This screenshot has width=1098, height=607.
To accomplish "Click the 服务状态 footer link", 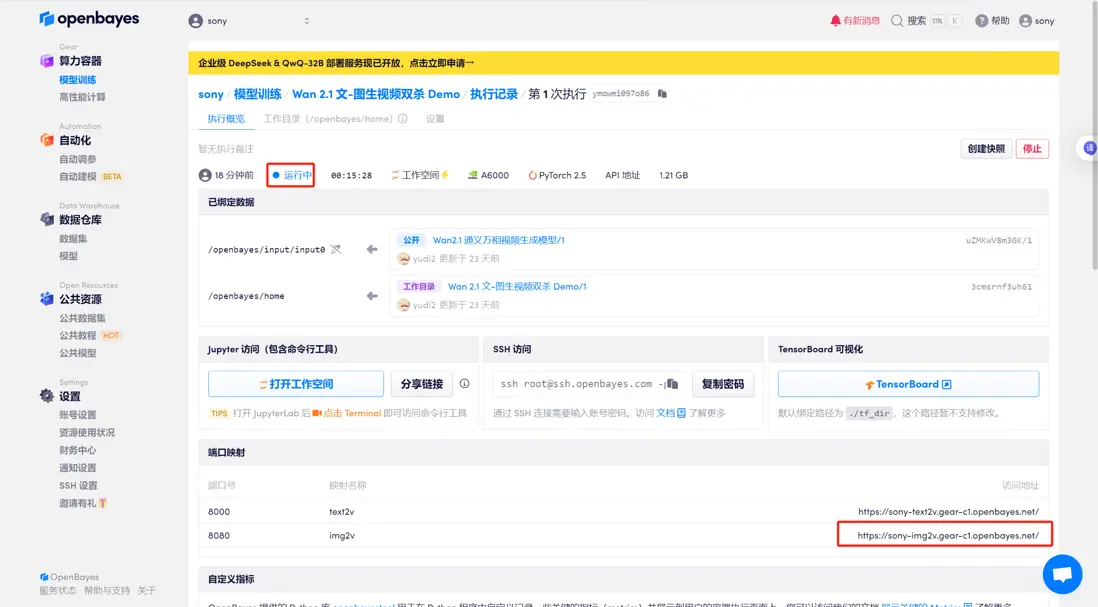I will 57,591.
